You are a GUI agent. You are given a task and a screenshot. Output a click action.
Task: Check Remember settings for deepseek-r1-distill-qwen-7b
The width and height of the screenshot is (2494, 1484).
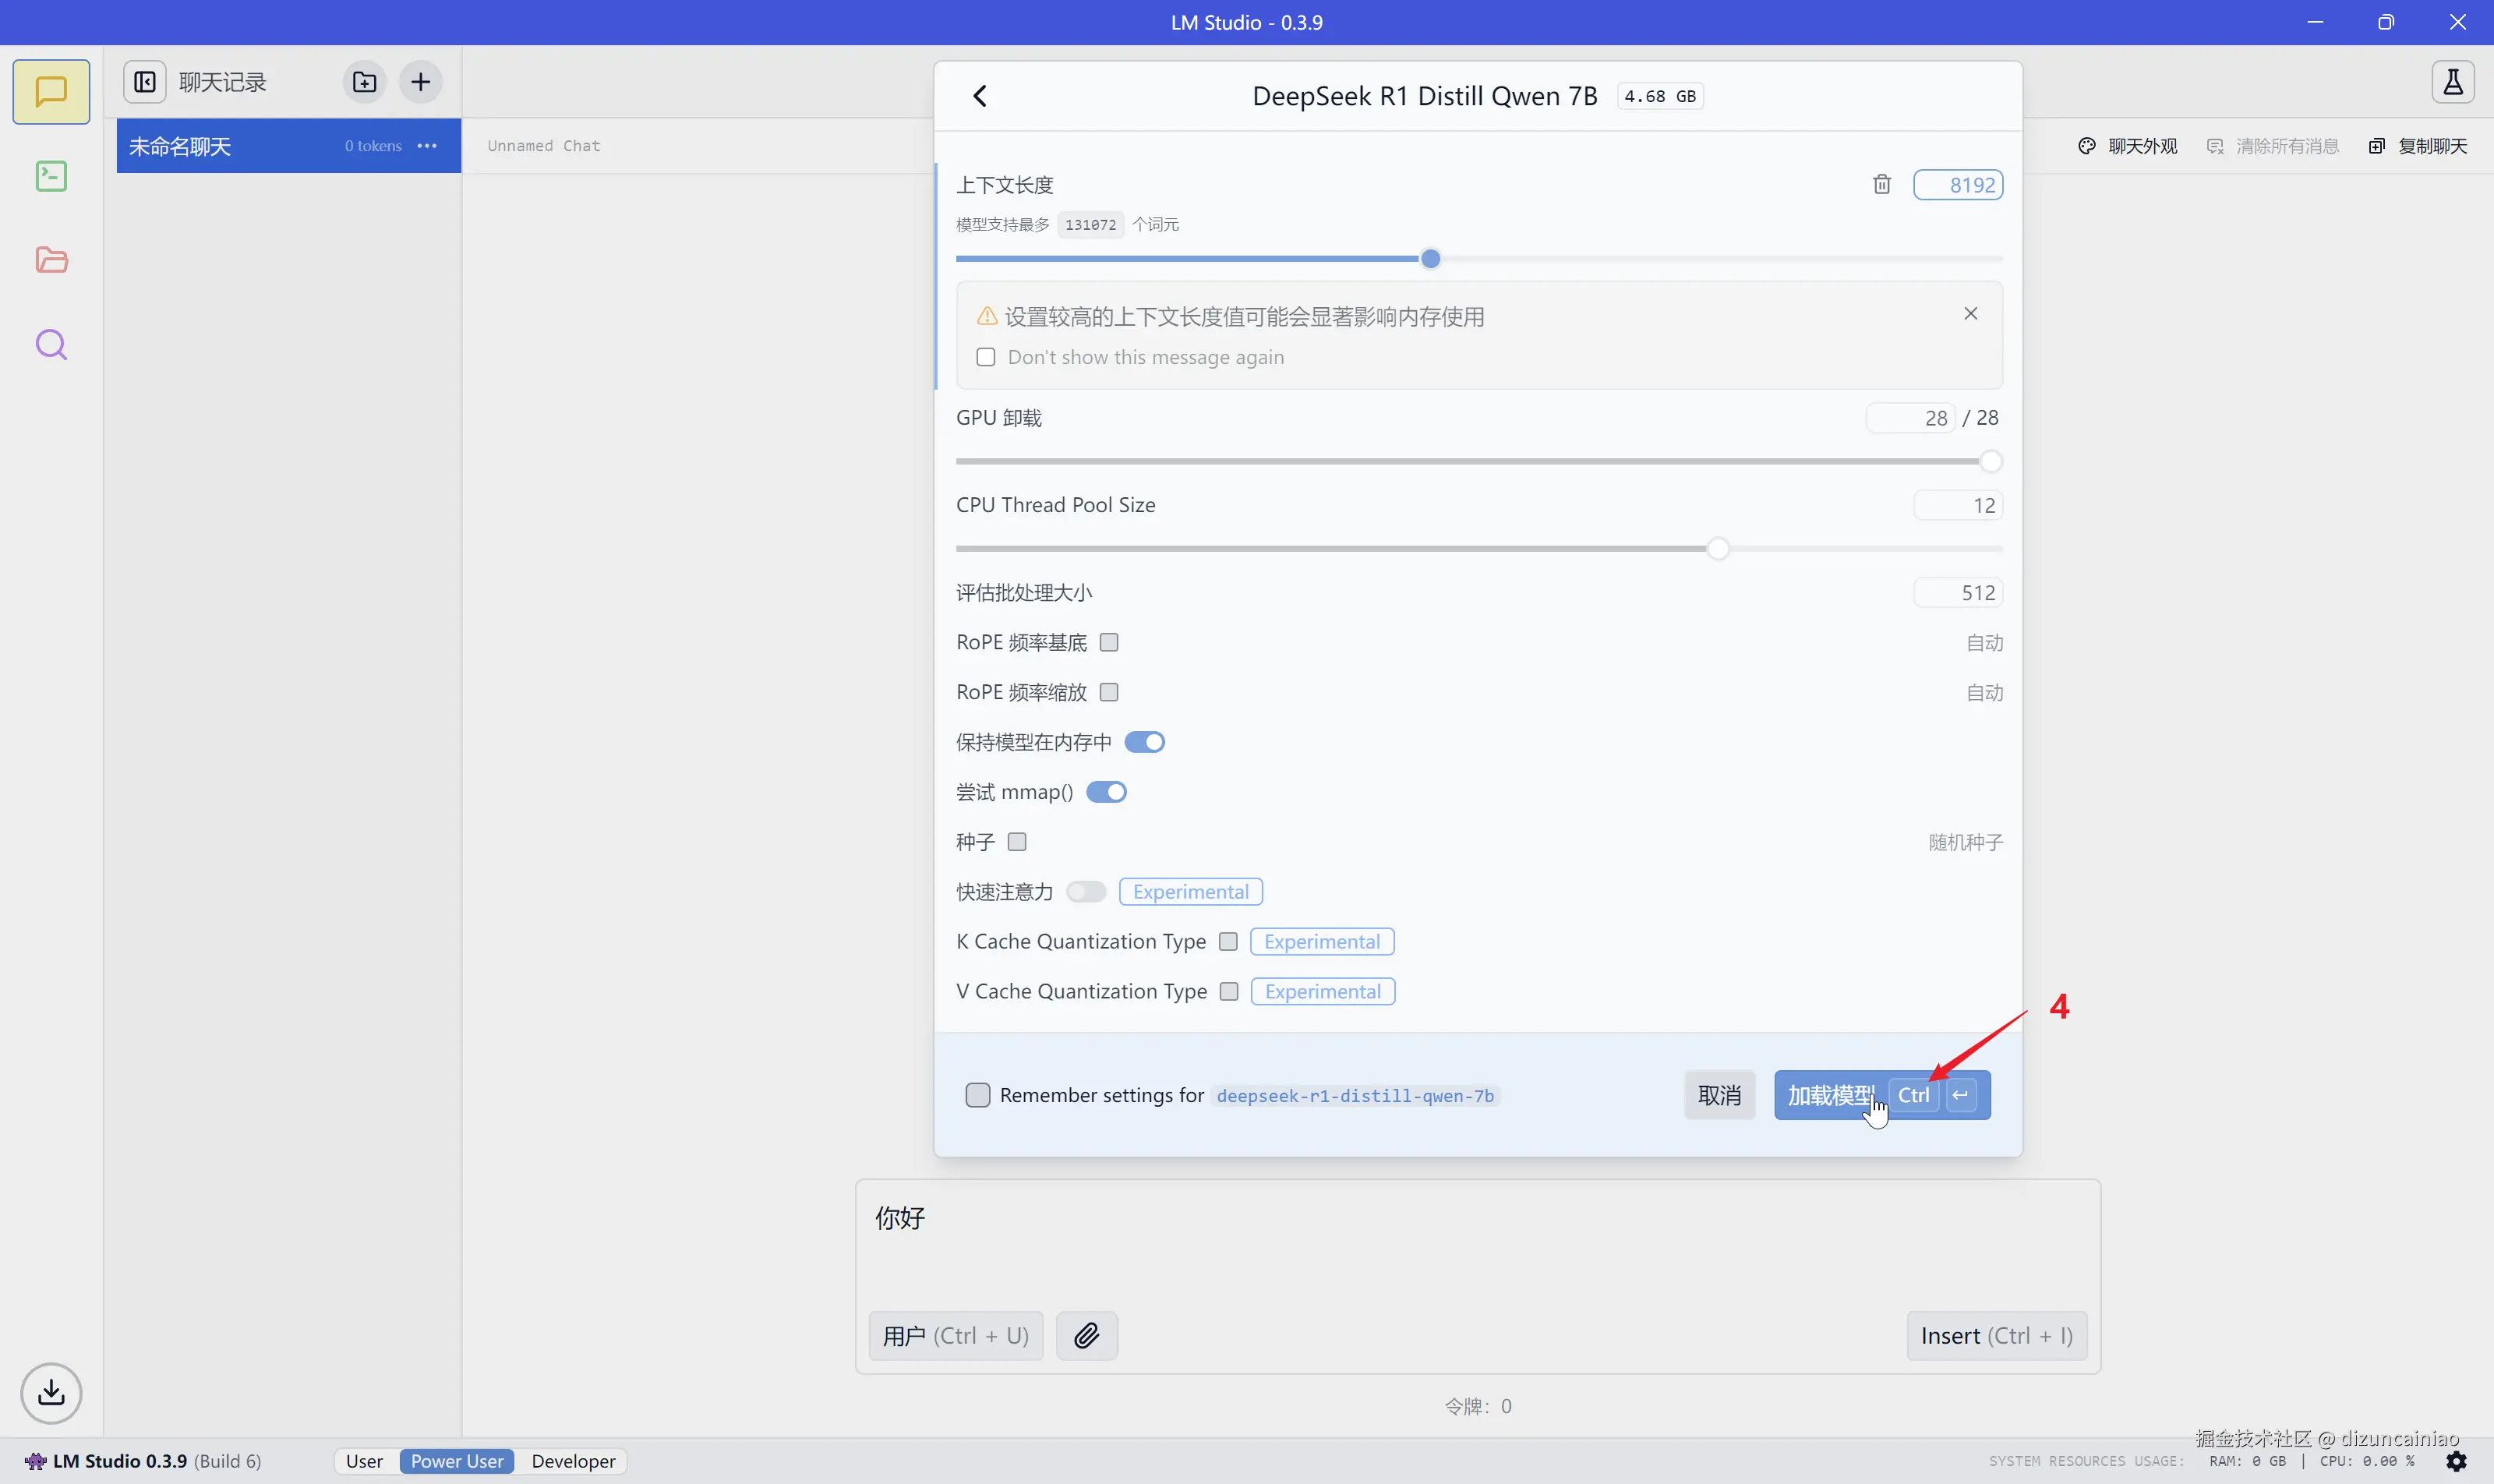[977, 1095]
